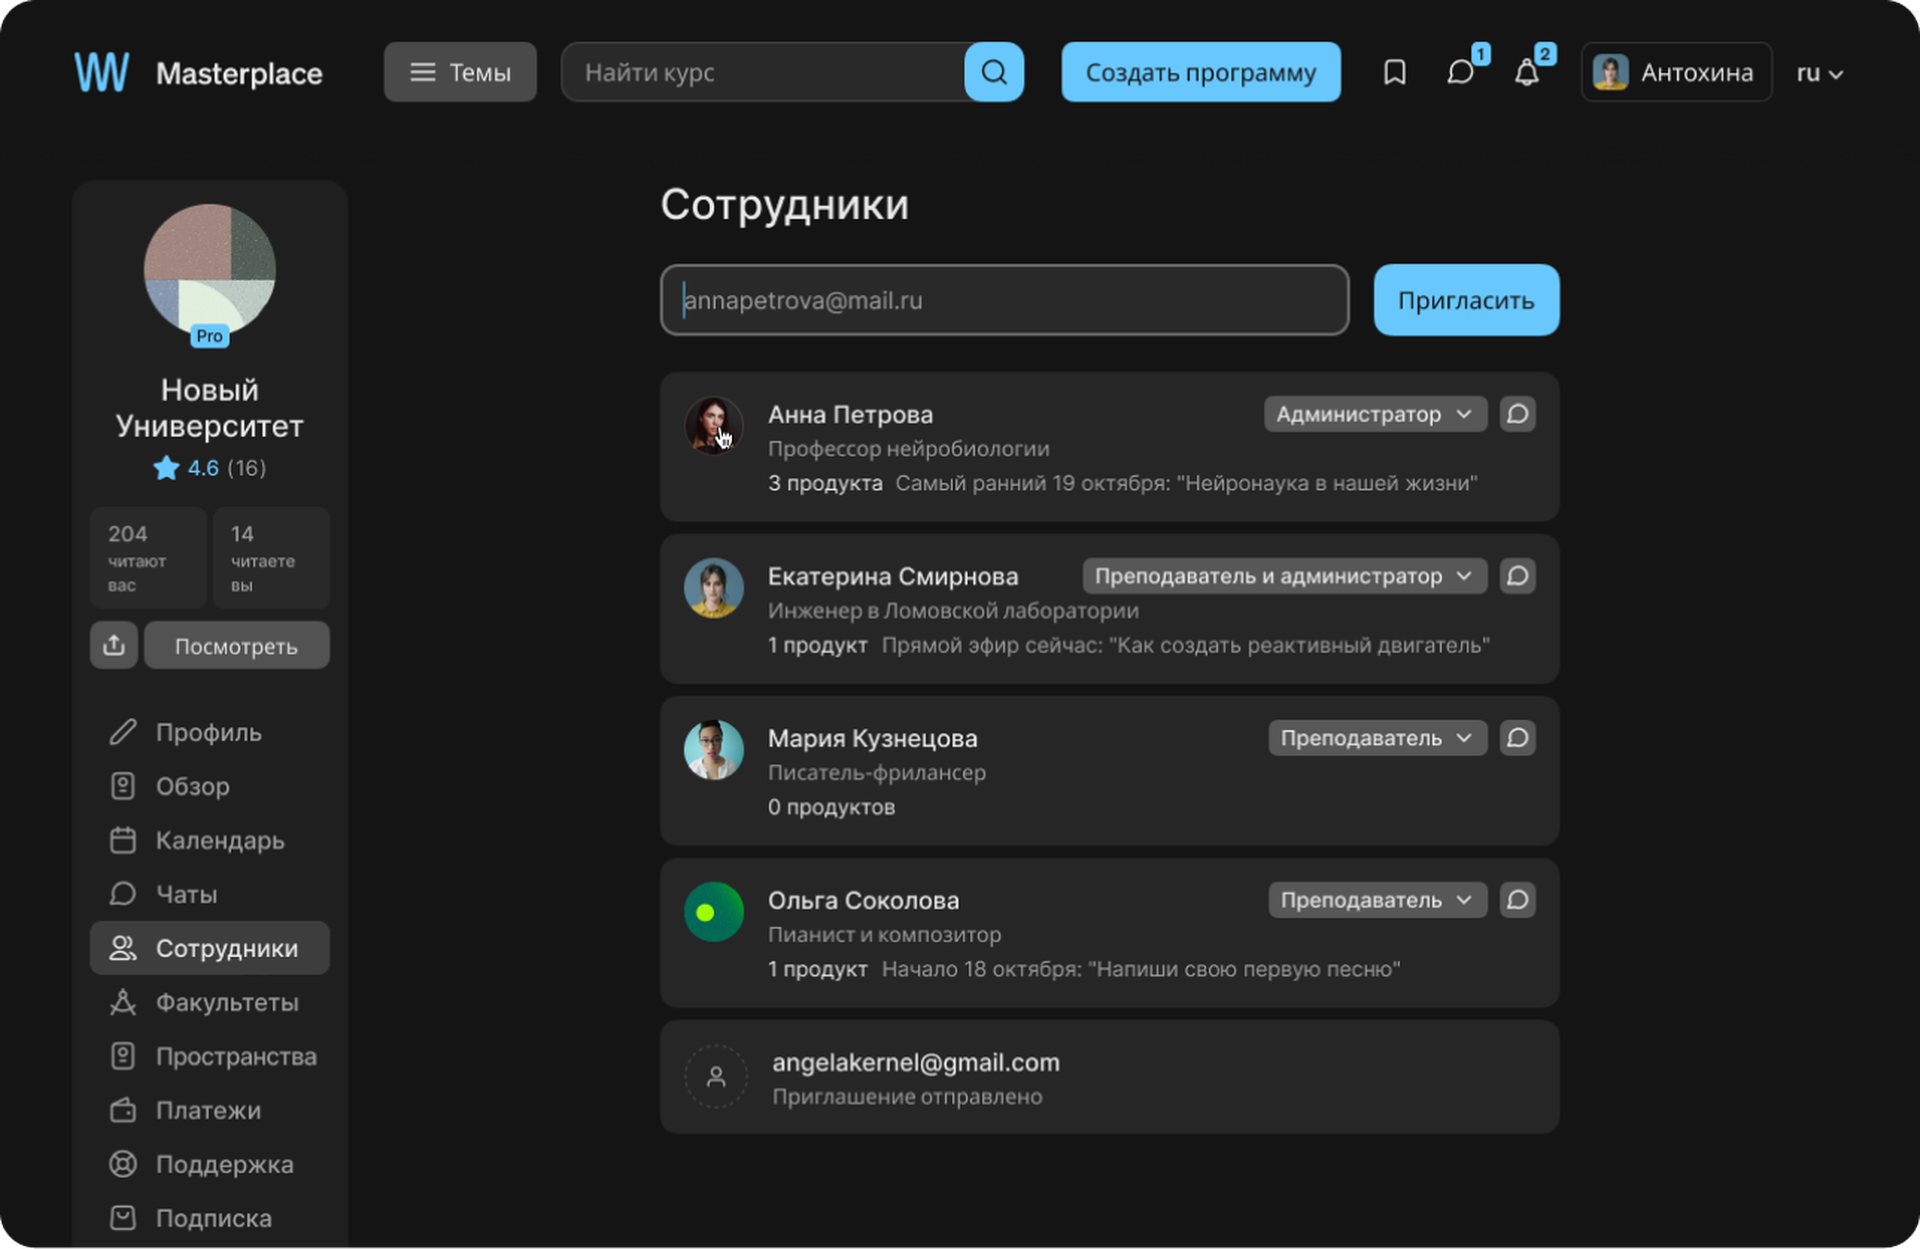Click chat icon for Екатерина Смирнова
1920x1249 pixels.
[x=1517, y=576]
